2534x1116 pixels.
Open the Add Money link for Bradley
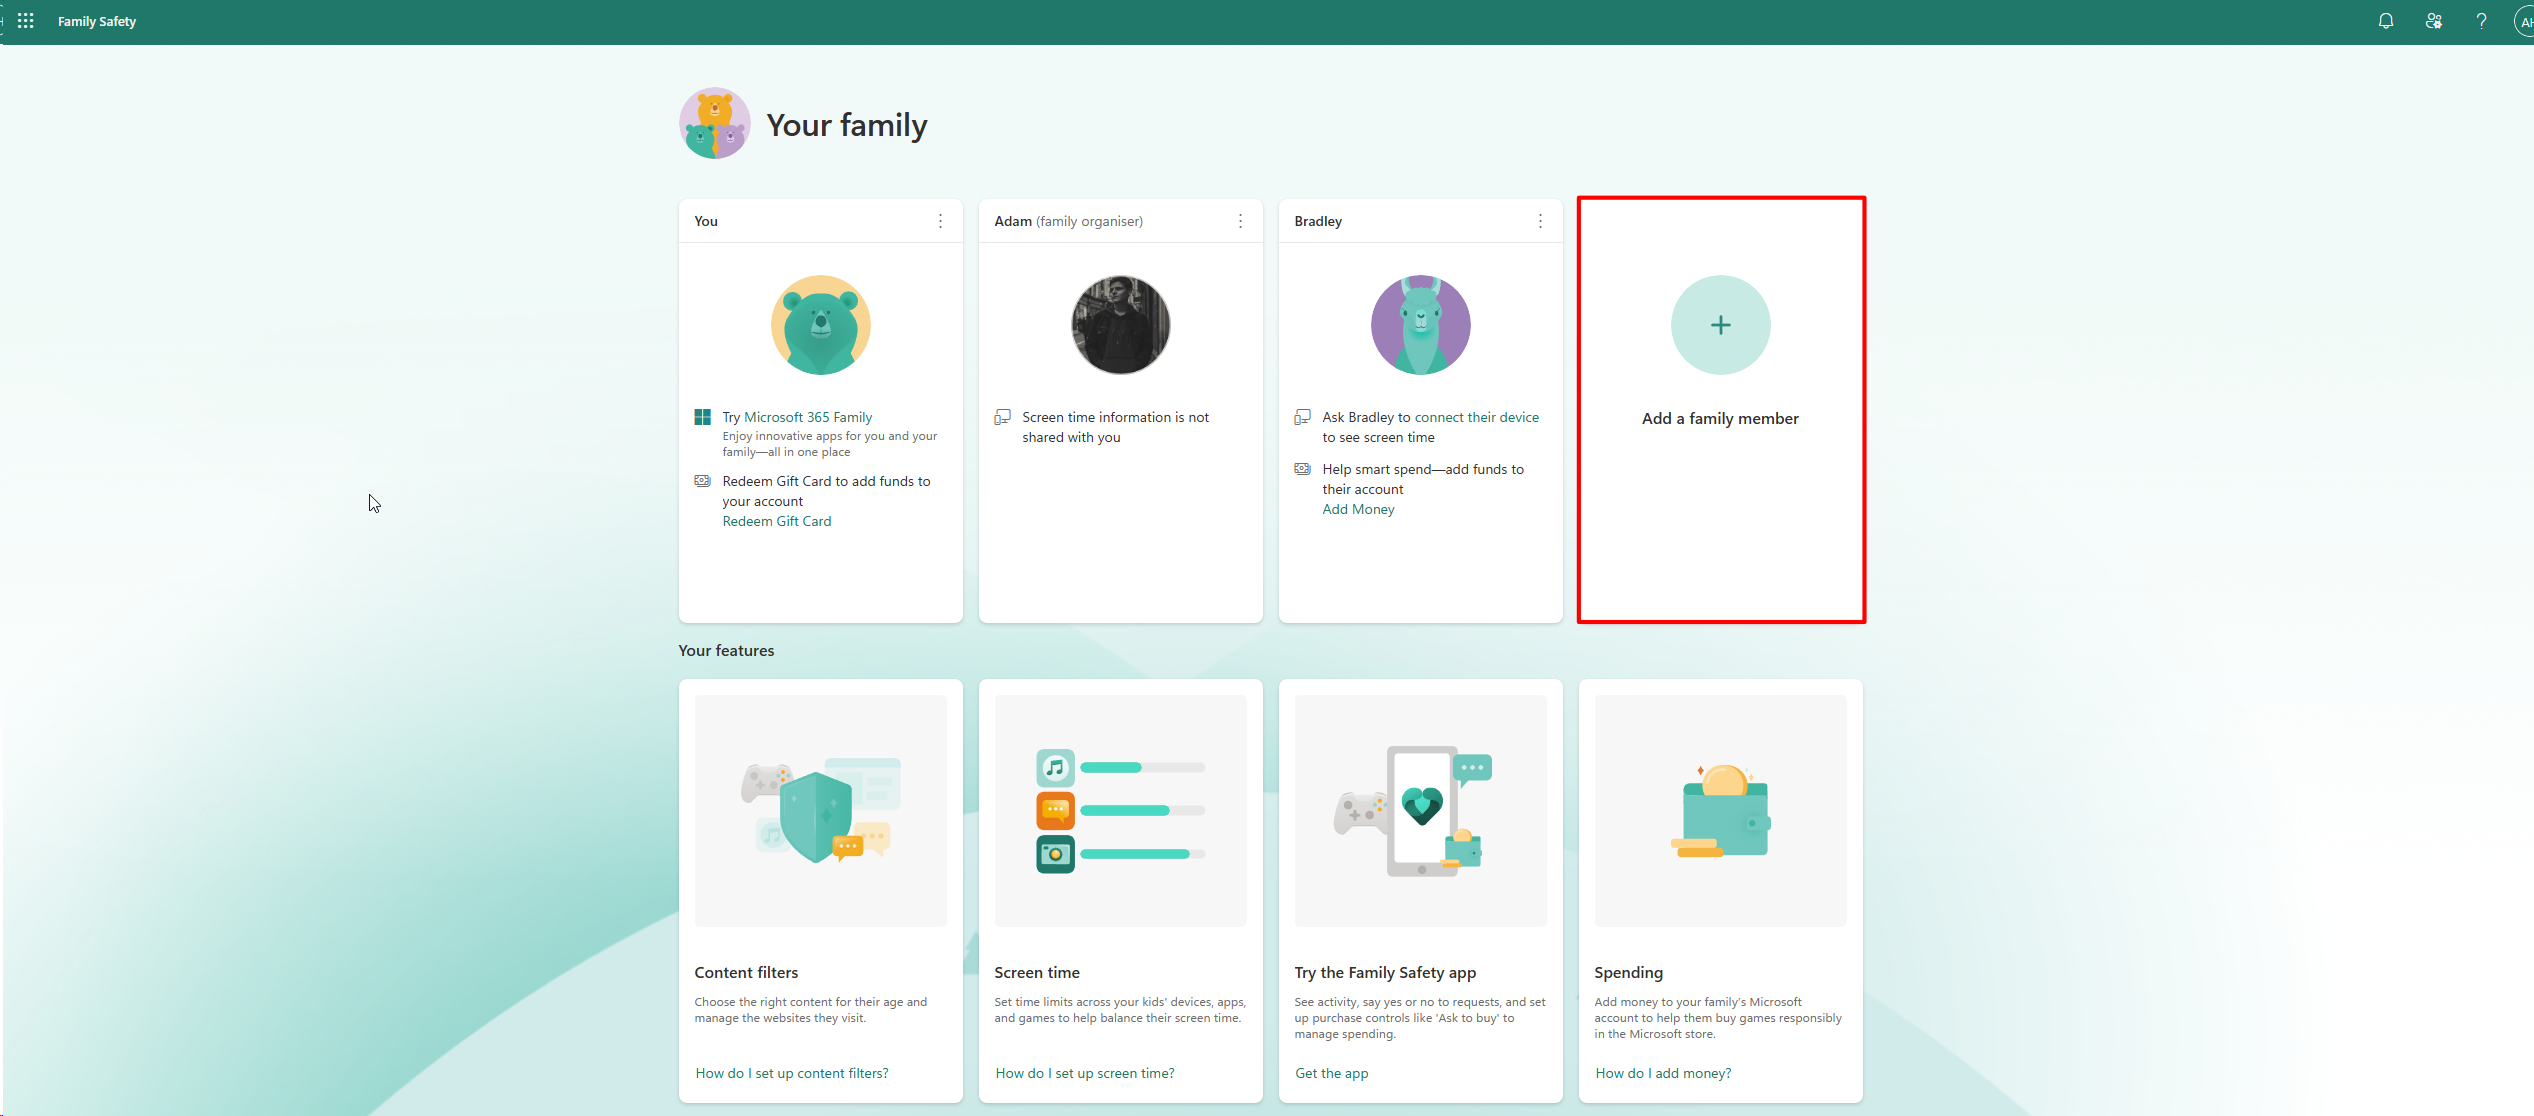click(x=1358, y=508)
